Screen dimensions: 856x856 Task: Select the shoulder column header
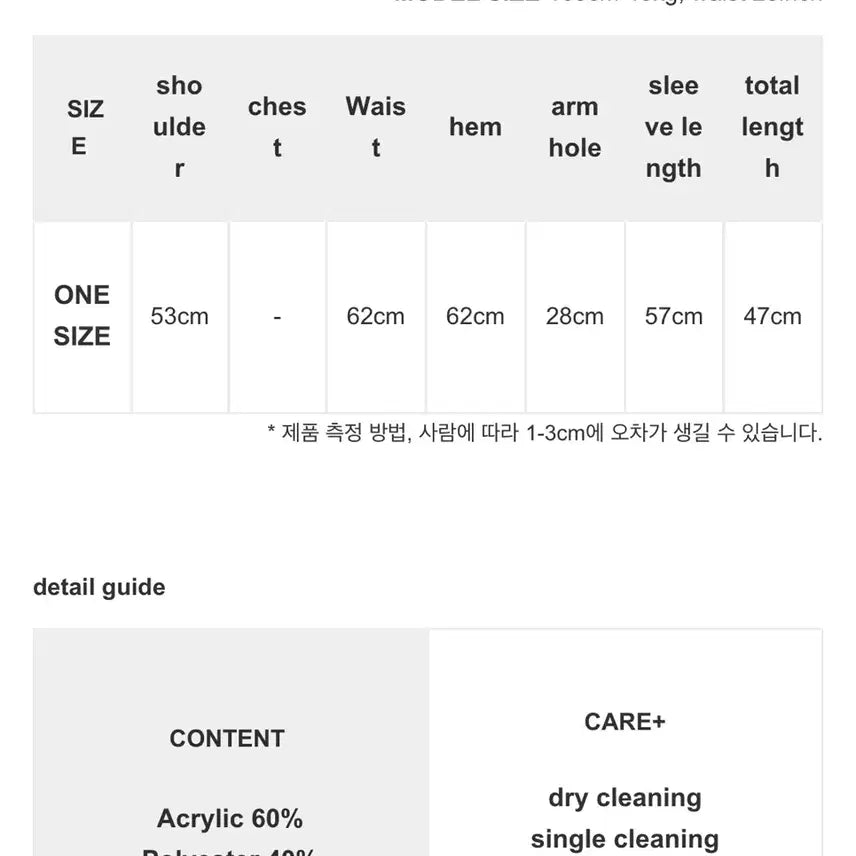(180, 128)
